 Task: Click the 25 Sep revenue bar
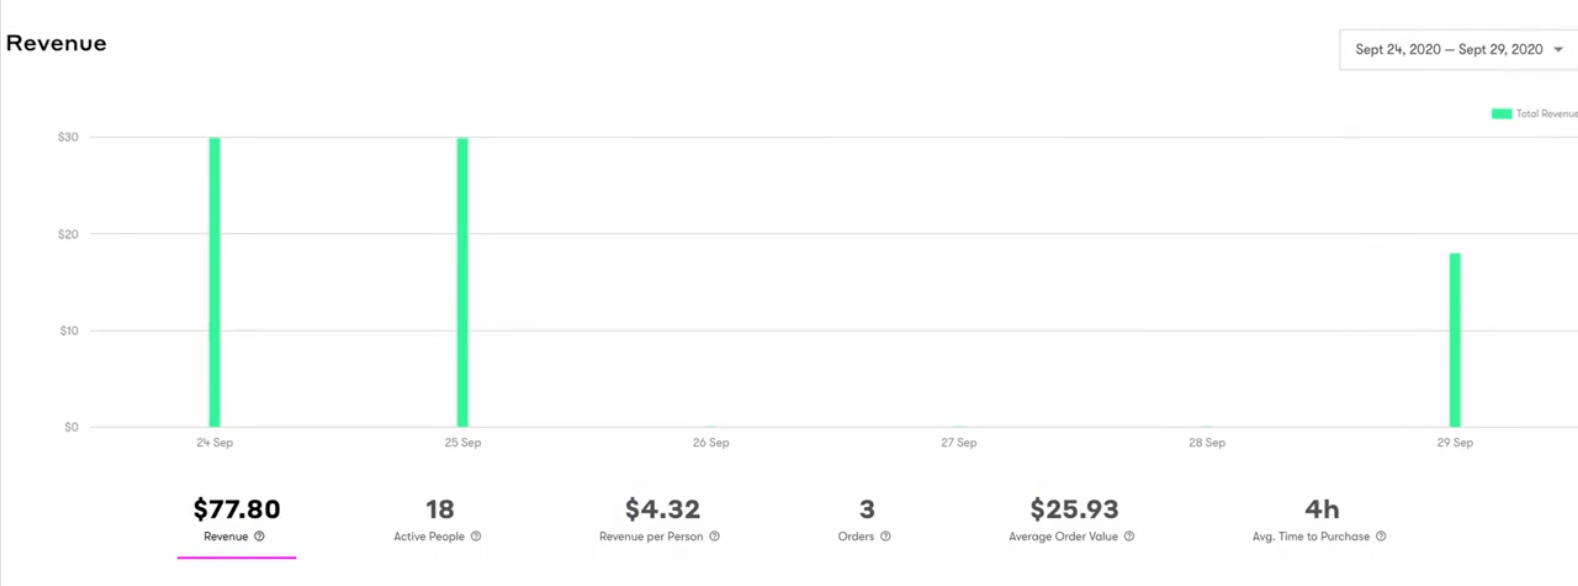point(462,282)
